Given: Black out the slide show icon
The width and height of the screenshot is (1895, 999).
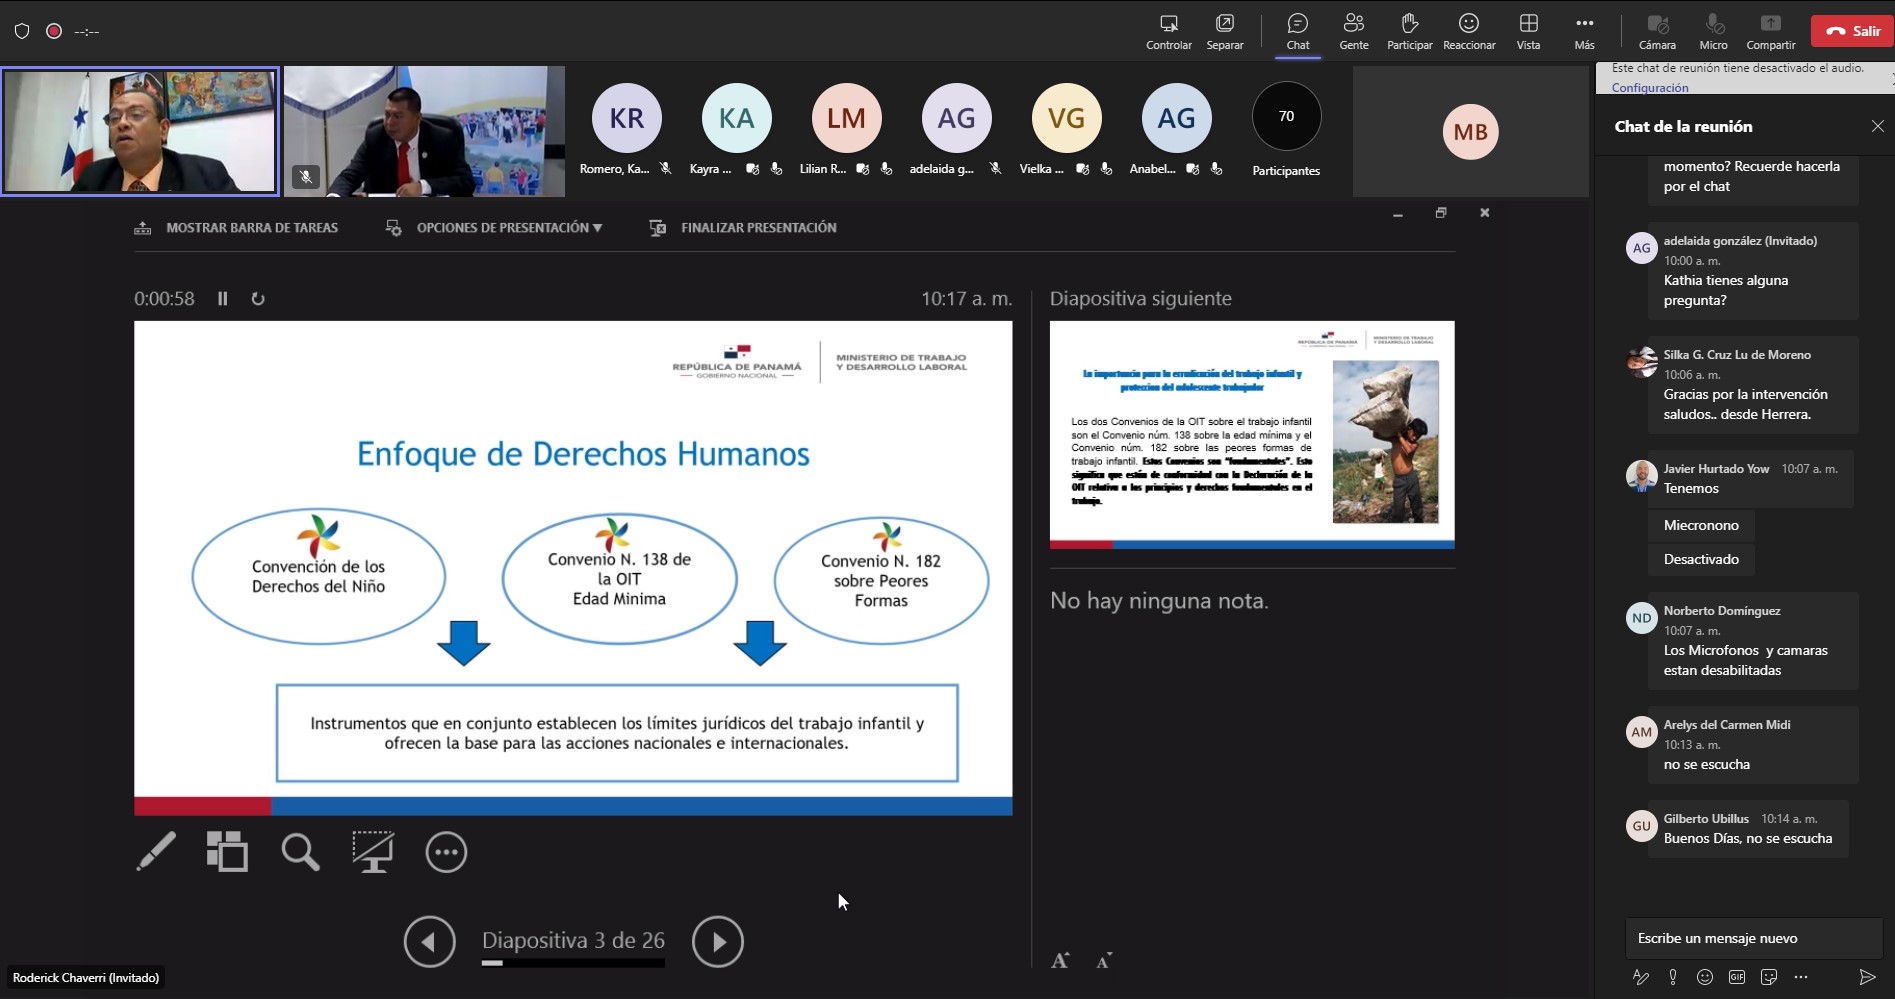Looking at the screenshot, I should point(373,852).
